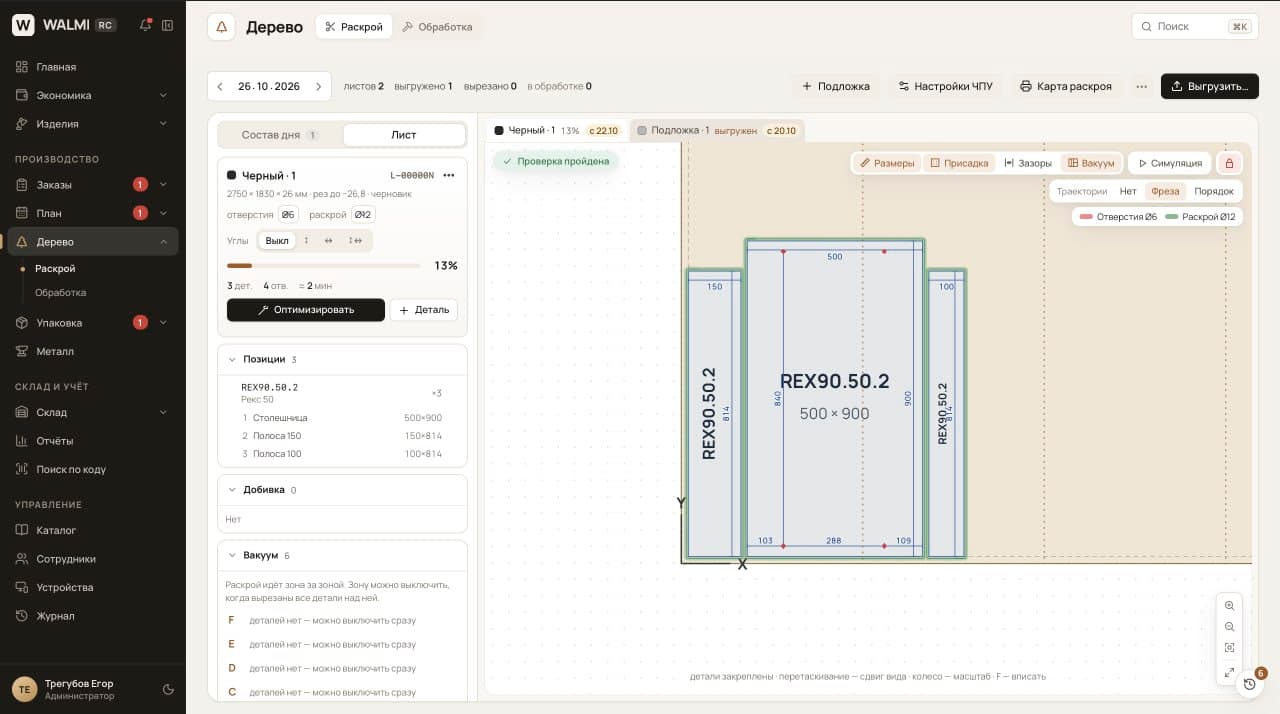This screenshot has height=714, width=1280.
Task: Switch to the Обработка tab
Action: (437, 27)
